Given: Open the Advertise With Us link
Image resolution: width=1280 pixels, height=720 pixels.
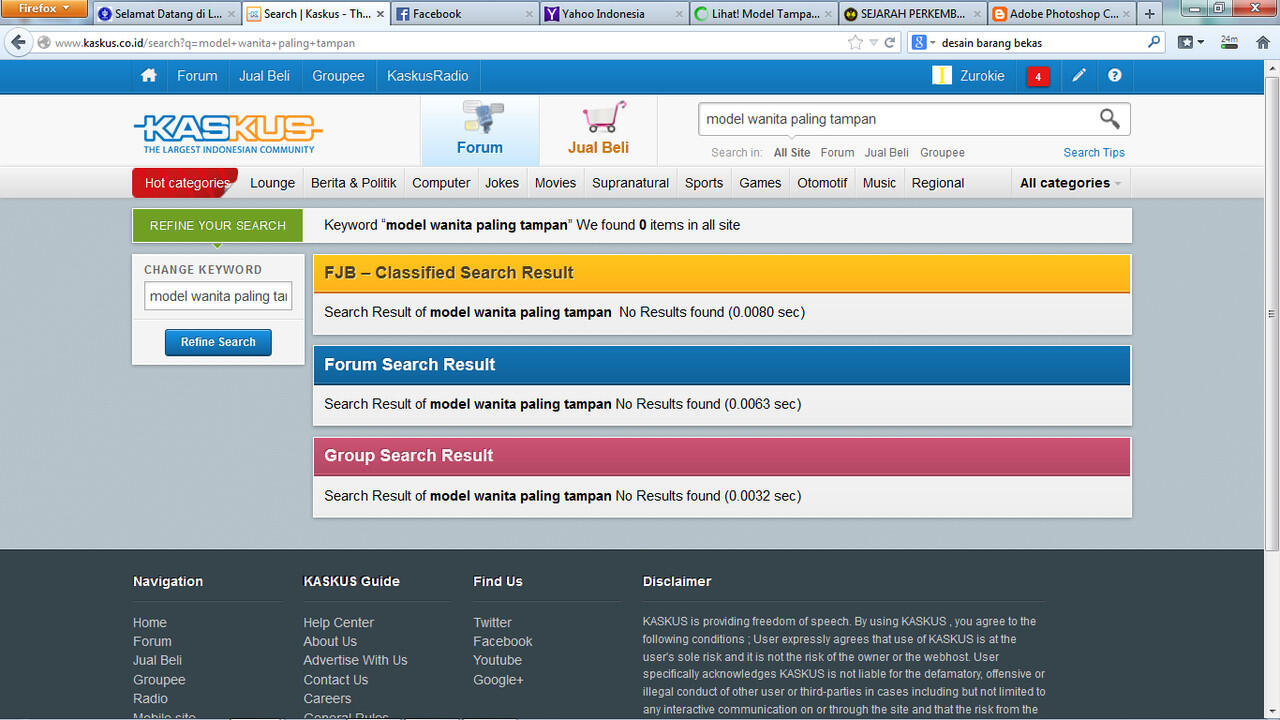Looking at the screenshot, I should click(x=355, y=660).
